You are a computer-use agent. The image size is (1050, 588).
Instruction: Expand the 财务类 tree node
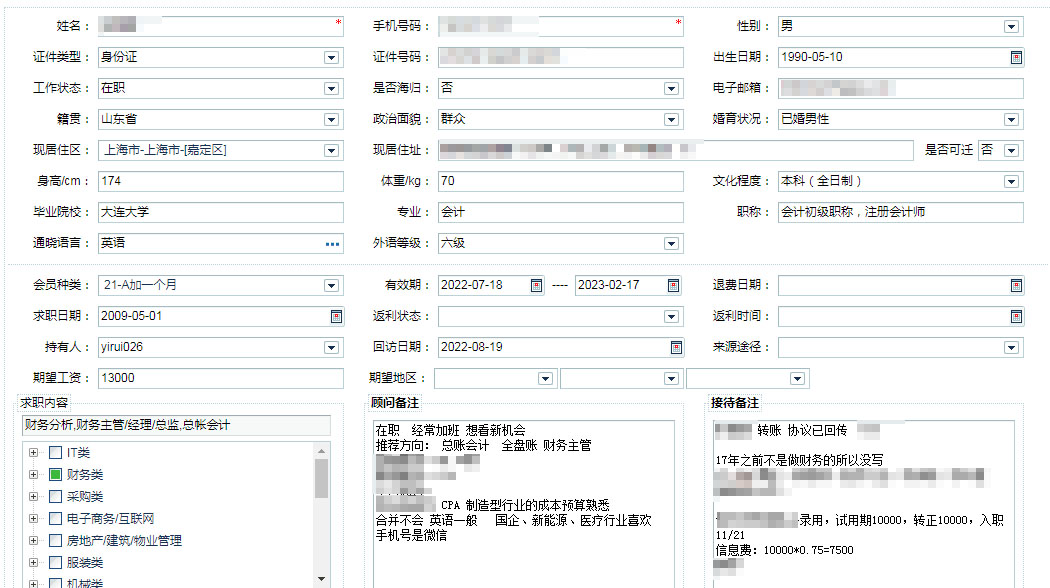point(33,475)
